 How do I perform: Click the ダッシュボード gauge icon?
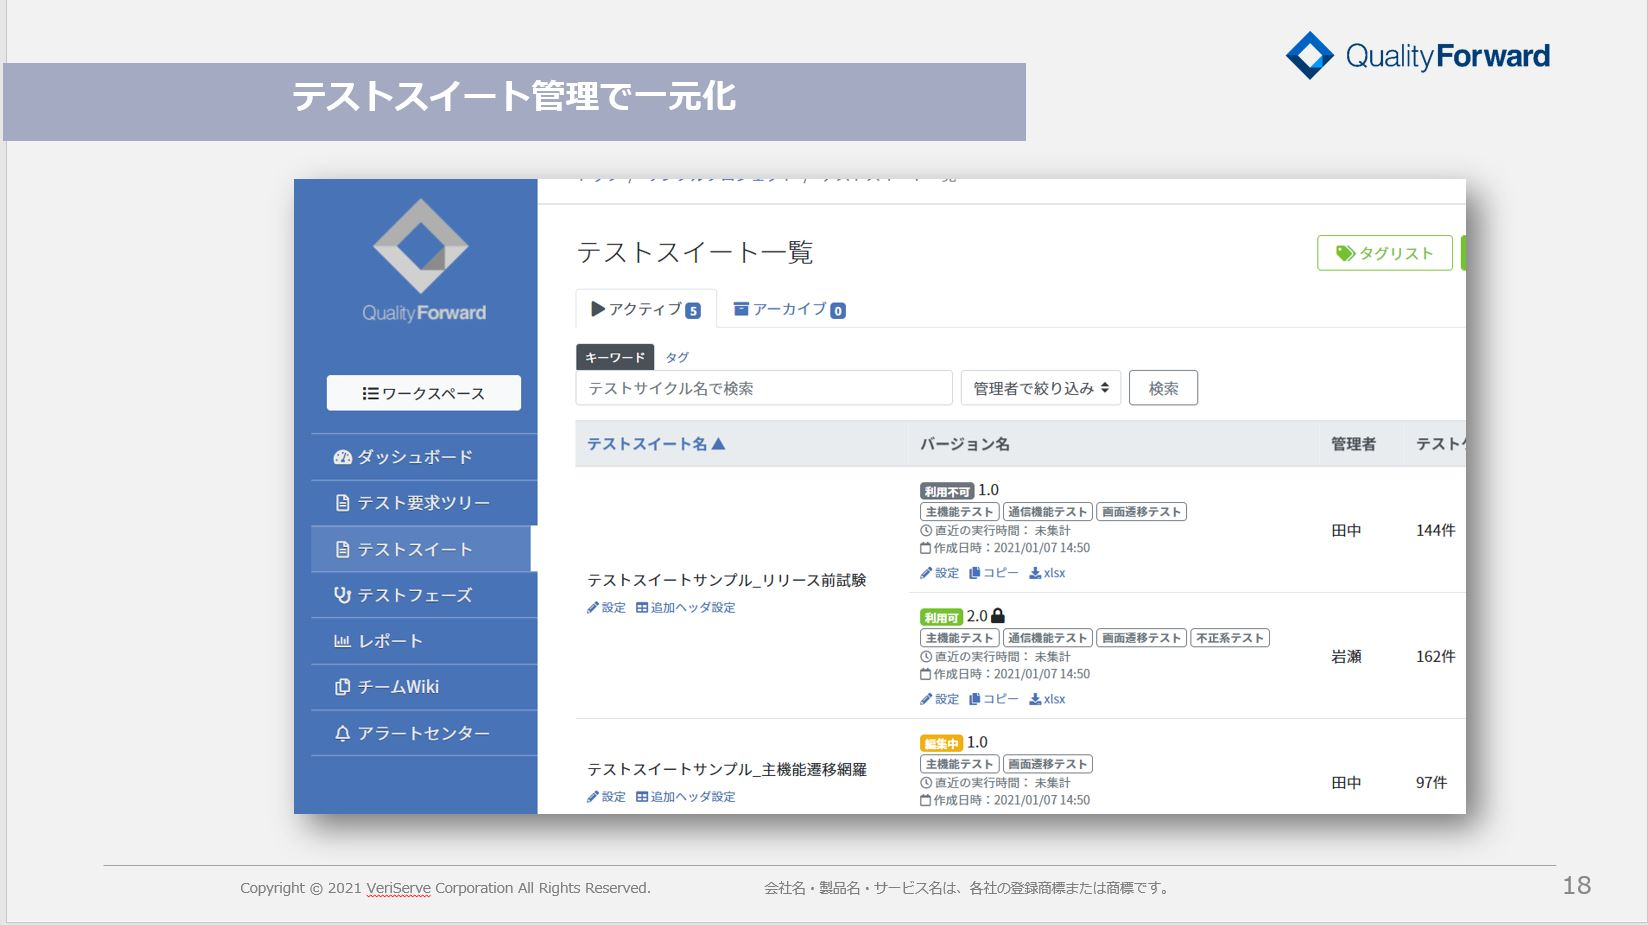tap(342, 457)
